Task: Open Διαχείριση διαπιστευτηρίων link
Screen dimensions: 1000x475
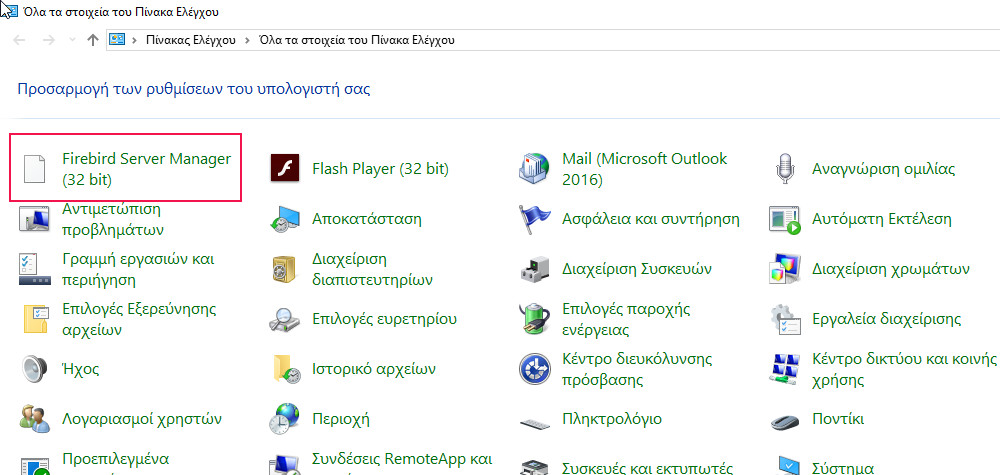Action: [x=372, y=269]
